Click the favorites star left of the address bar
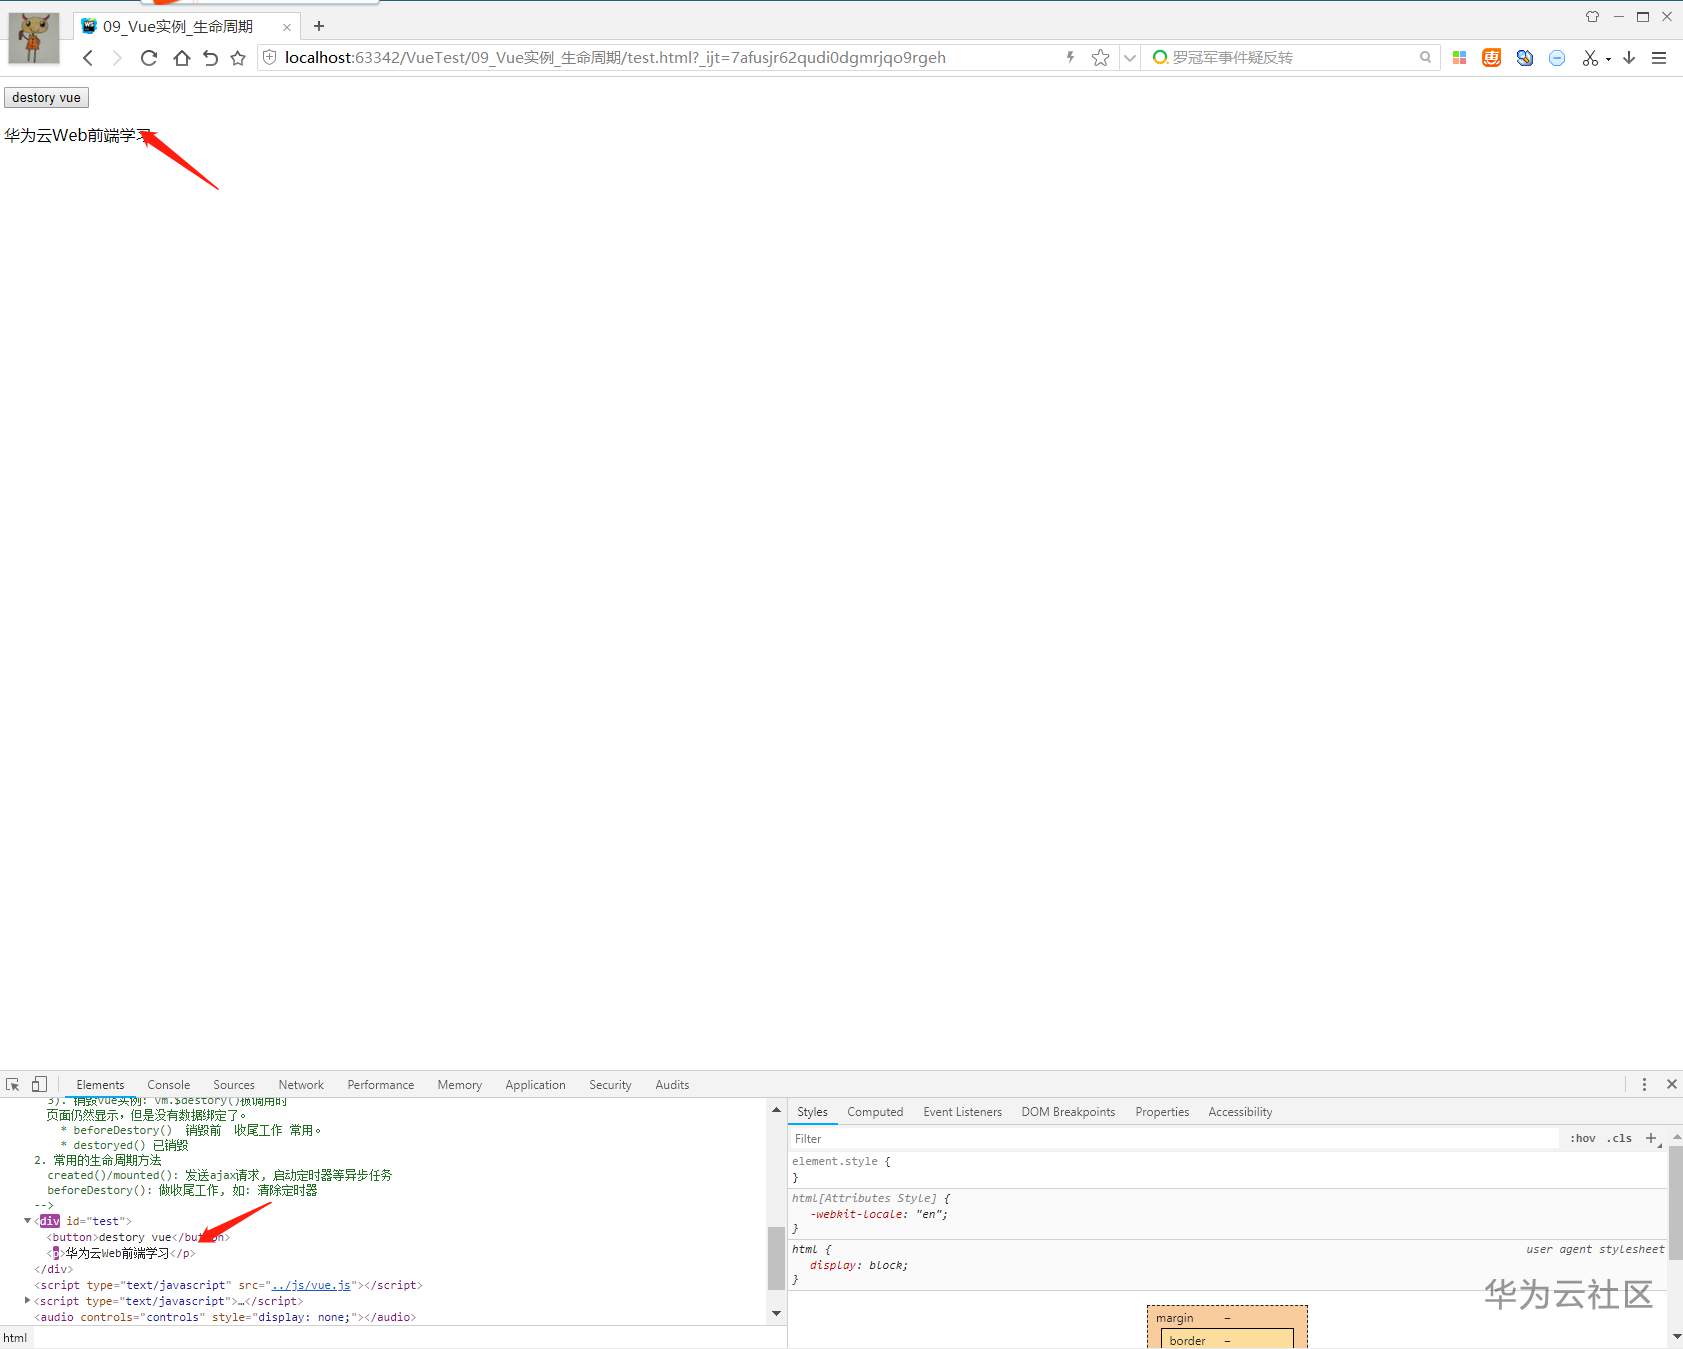The height and width of the screenshot is (1349, 1683). [238, 58]
